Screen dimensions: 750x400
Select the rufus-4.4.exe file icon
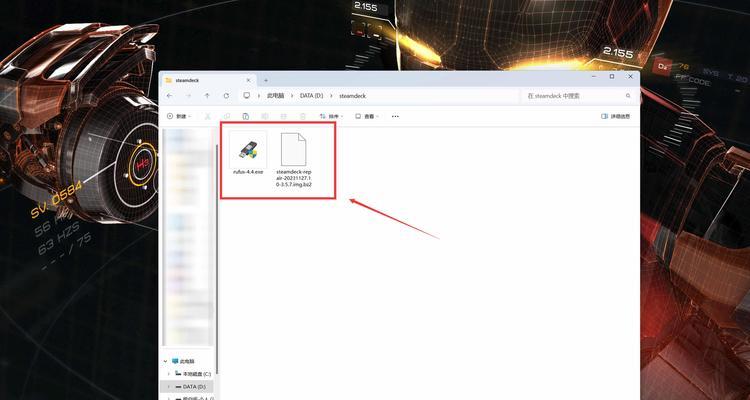click(x=248, y=150)
